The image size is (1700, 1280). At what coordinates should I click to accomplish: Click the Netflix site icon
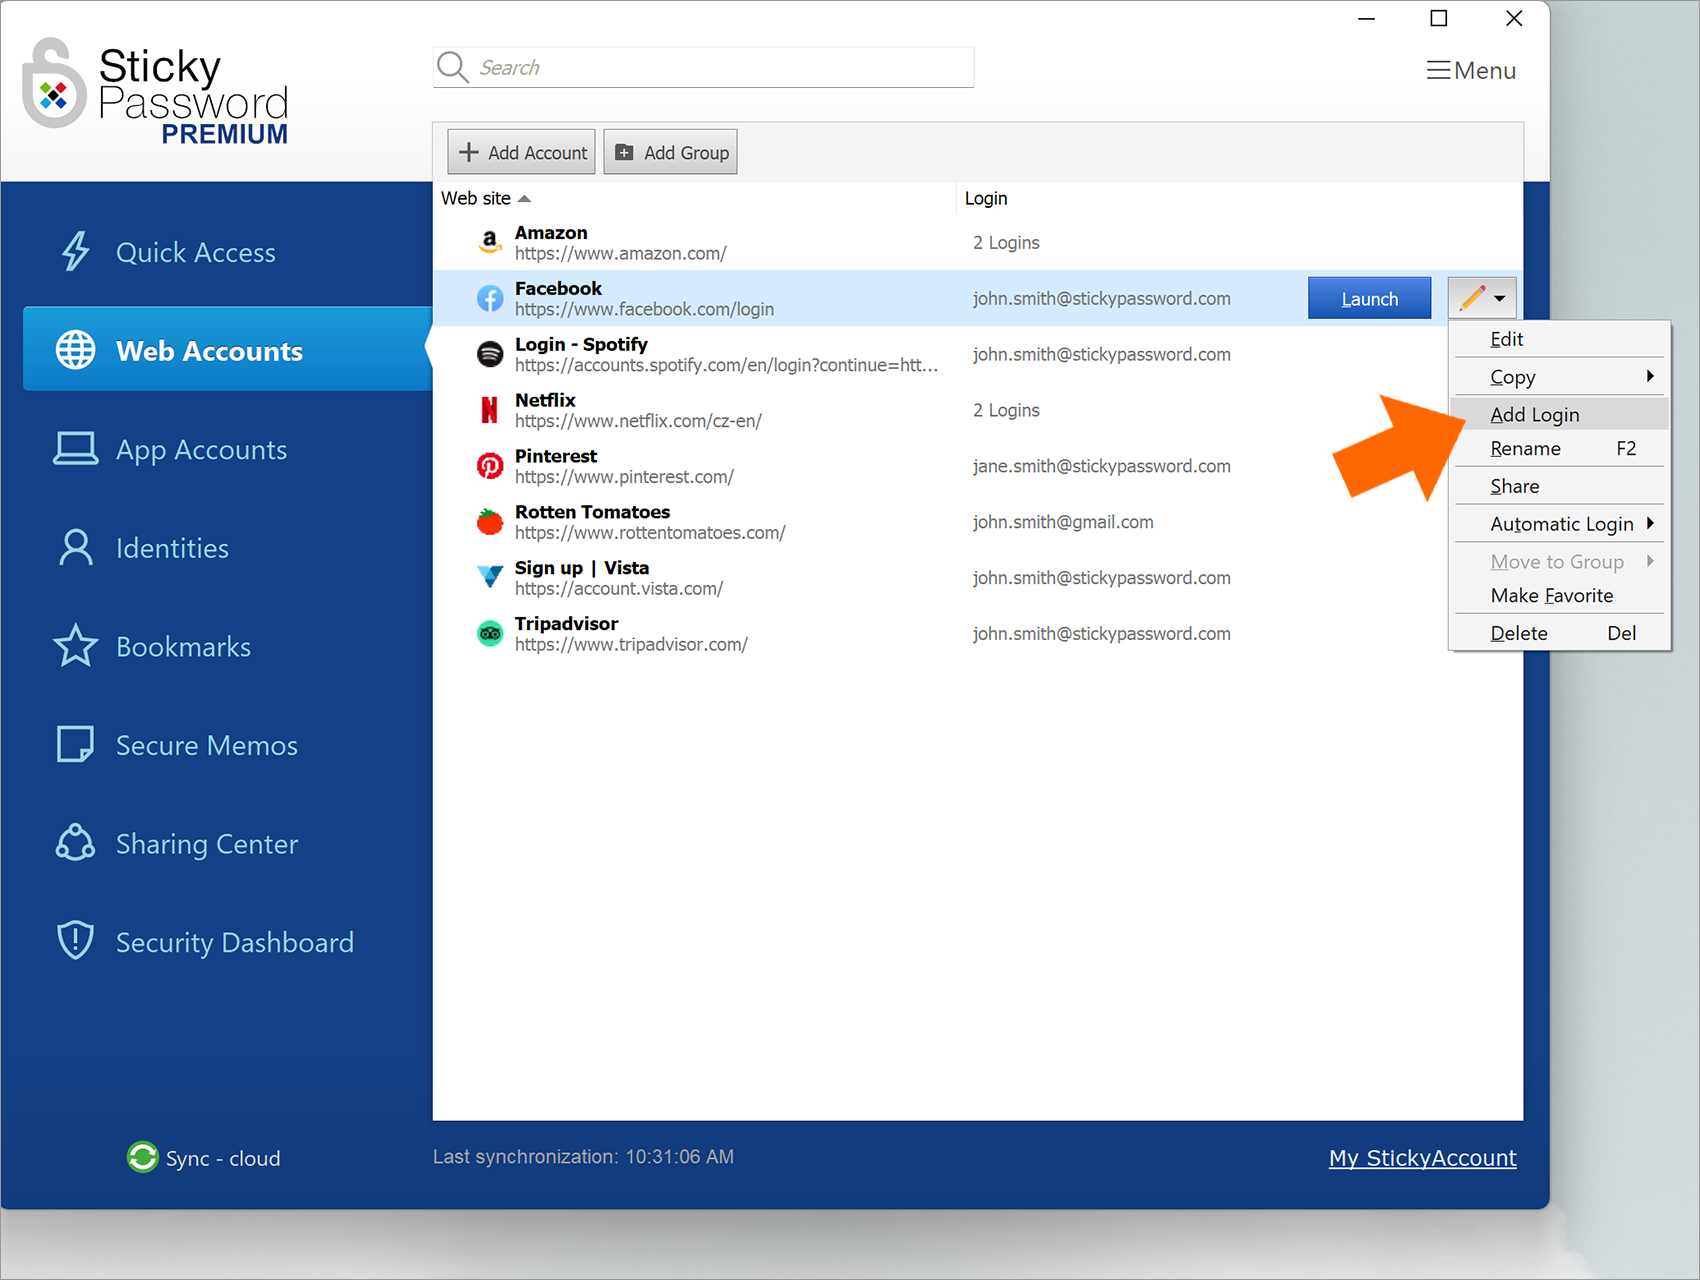490,410
